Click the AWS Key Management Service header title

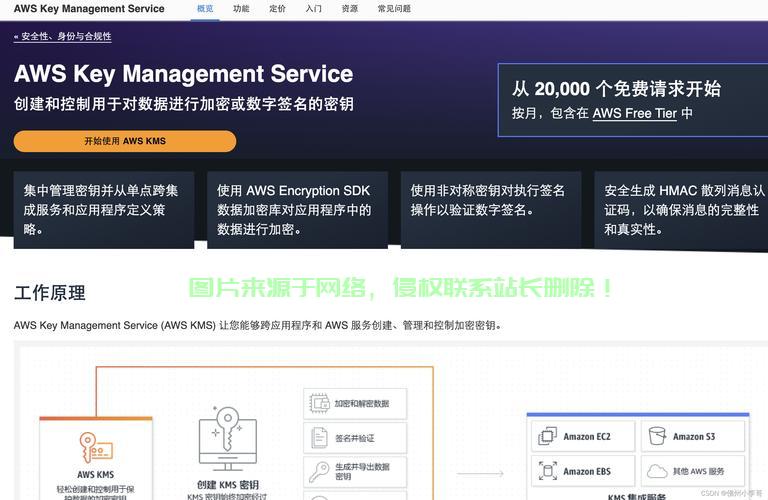coord(89,9)
